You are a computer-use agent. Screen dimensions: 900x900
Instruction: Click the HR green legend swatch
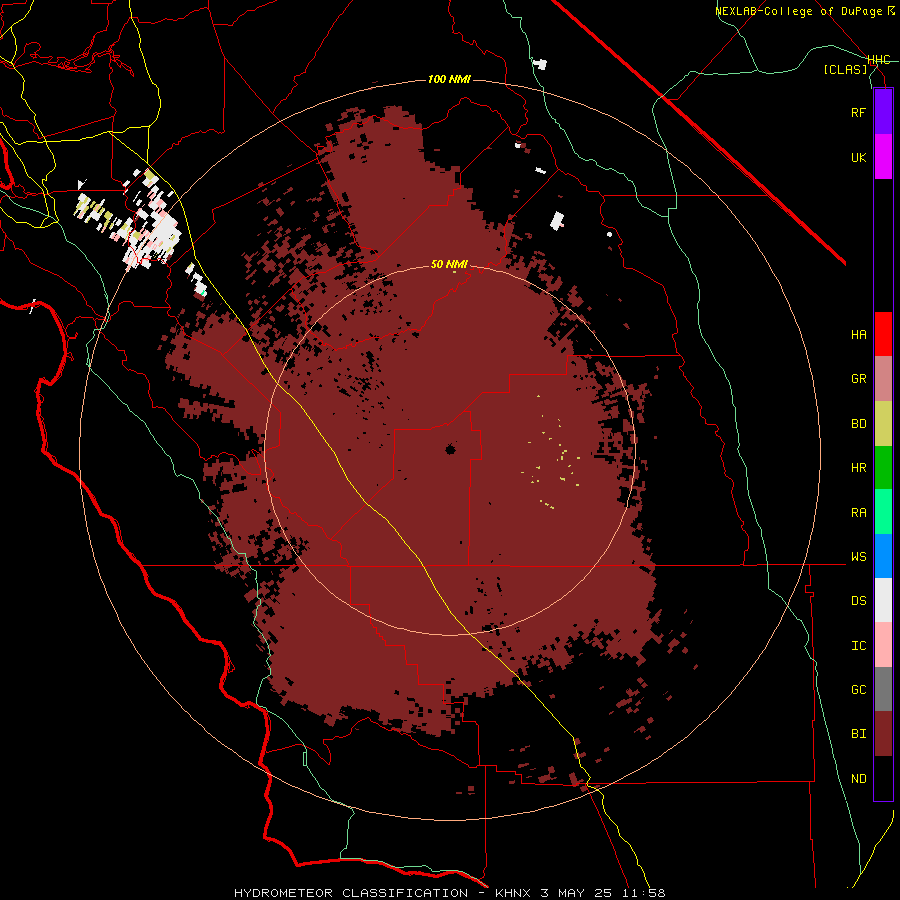pyautogui.click(x=883, y=468)
